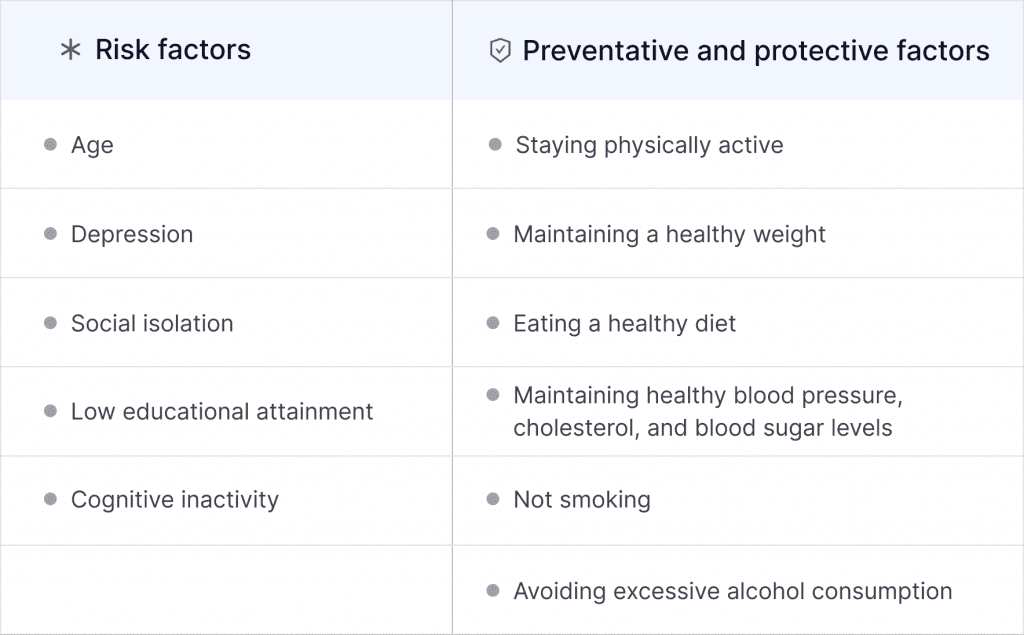Select the Preventative and protective factors header

tap(756, 51)
